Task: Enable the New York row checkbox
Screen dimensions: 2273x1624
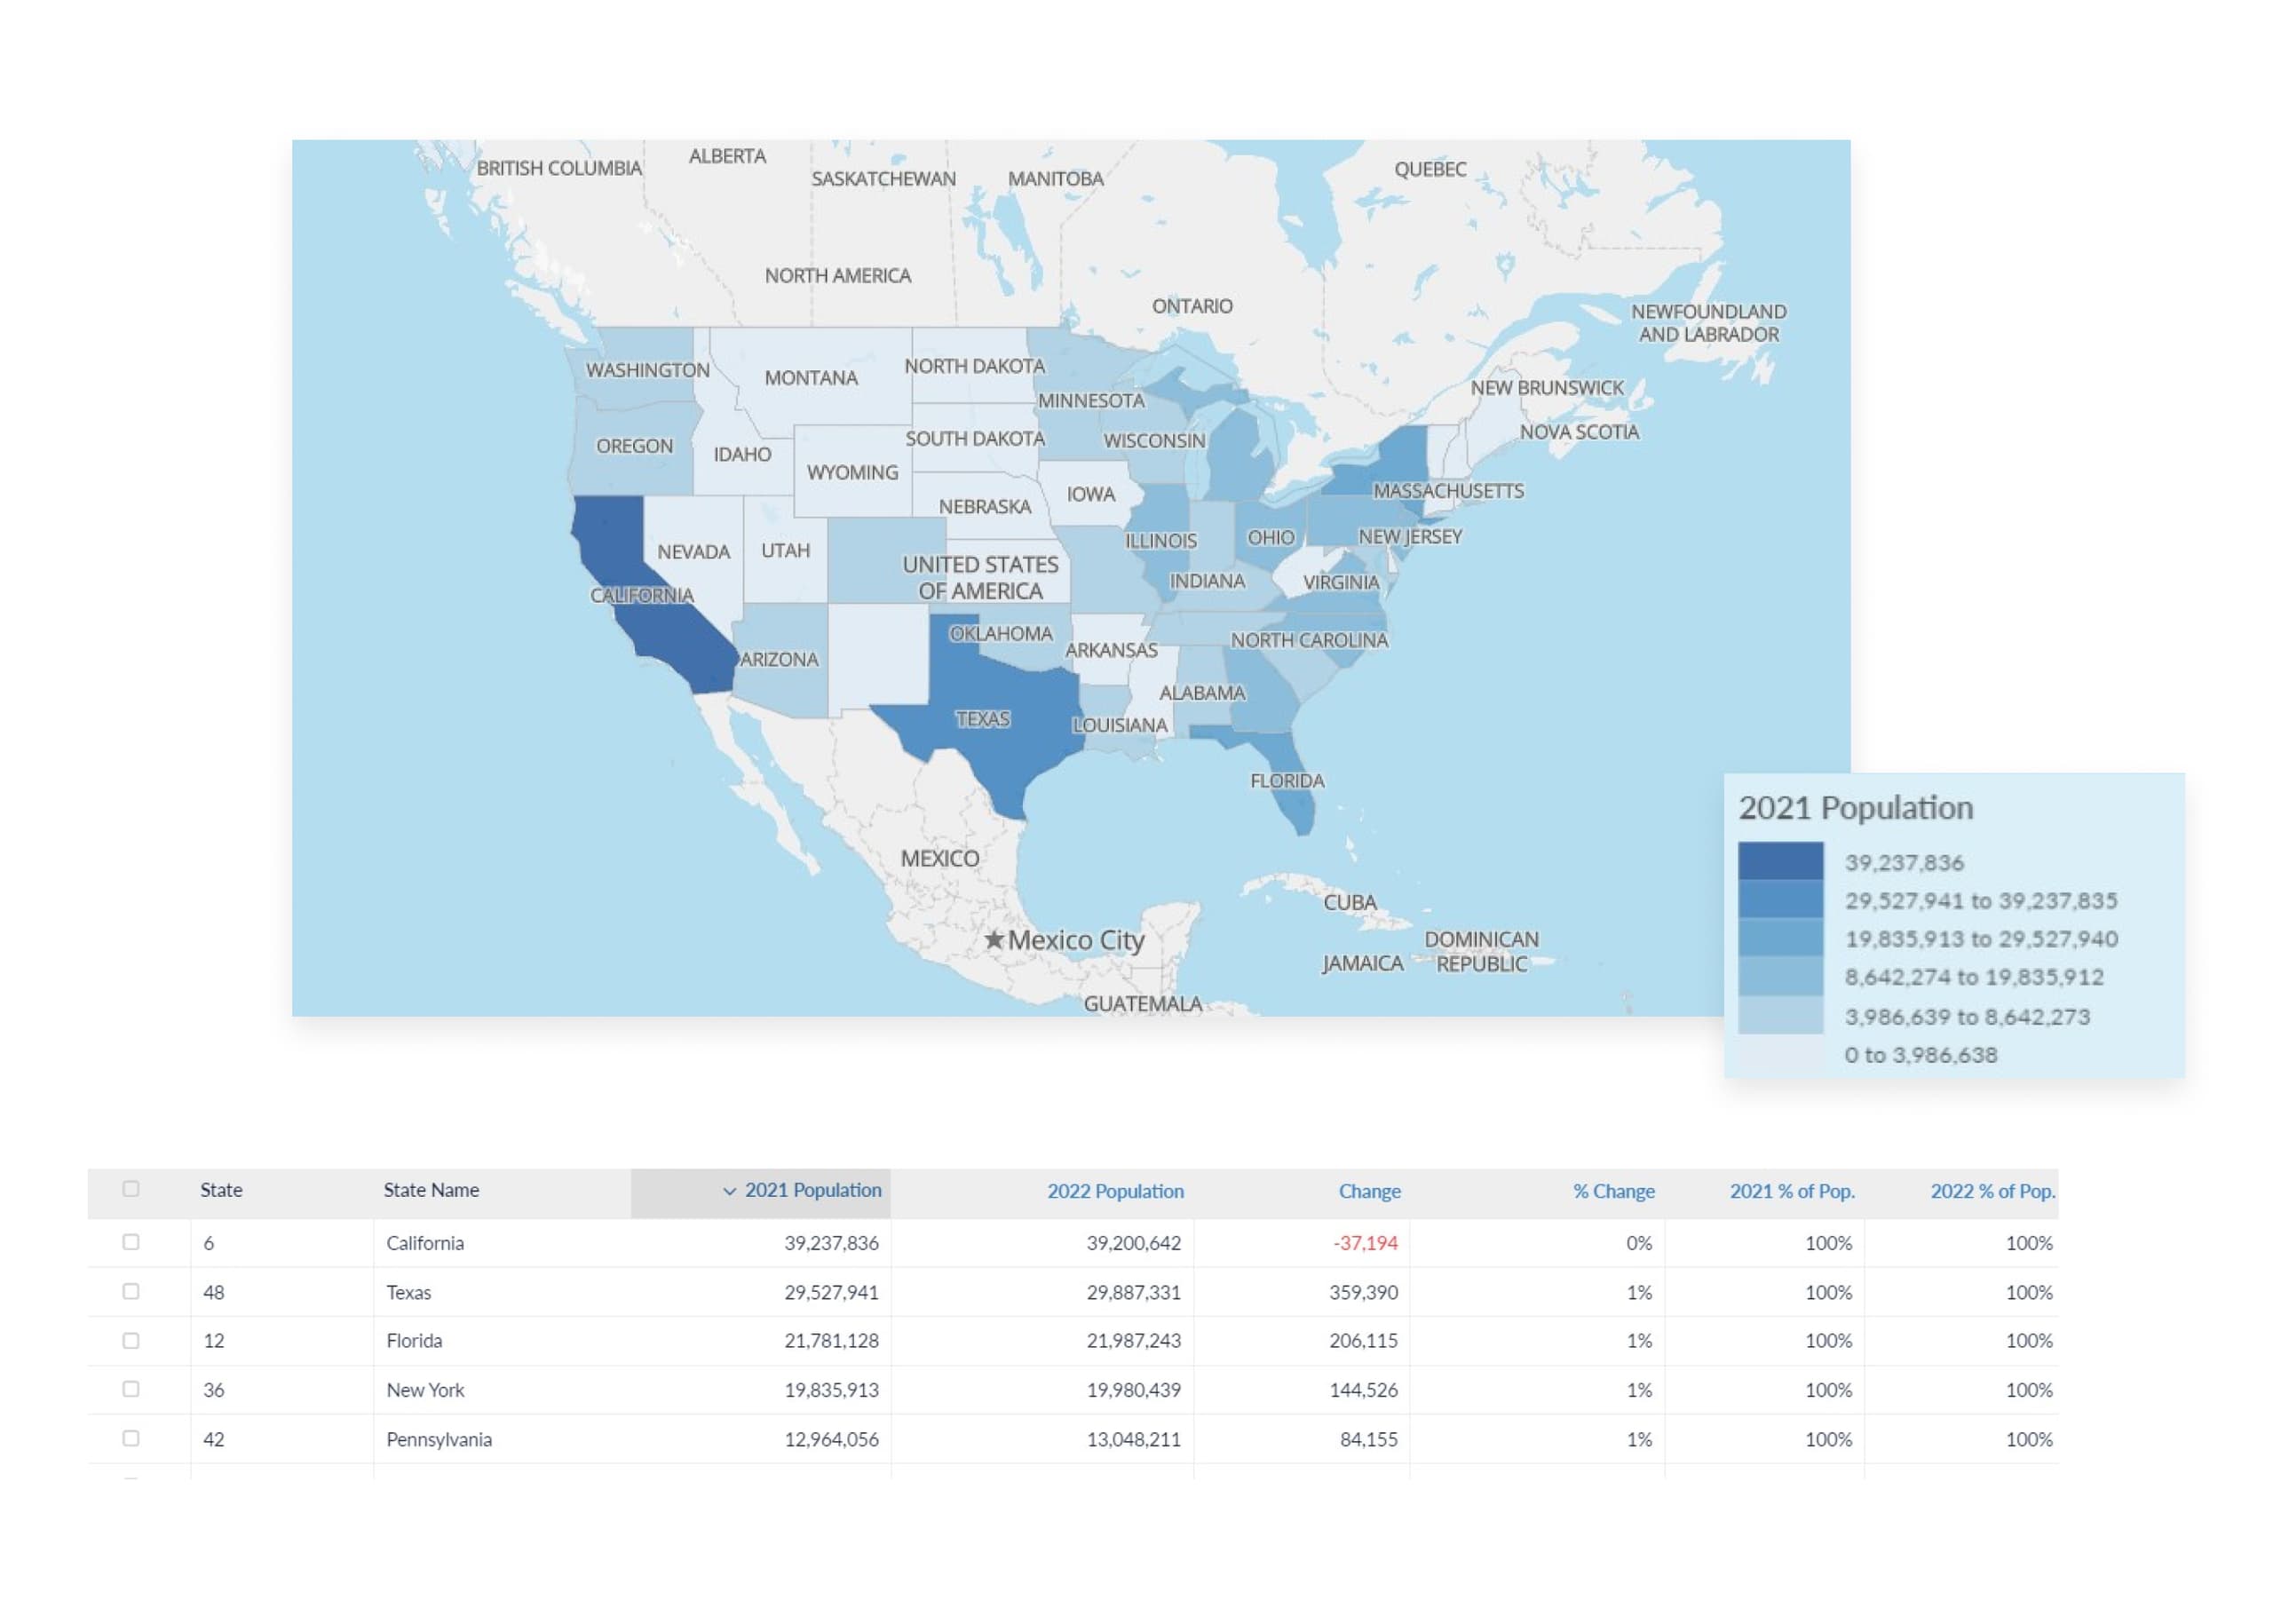Action: (131, 1389)
